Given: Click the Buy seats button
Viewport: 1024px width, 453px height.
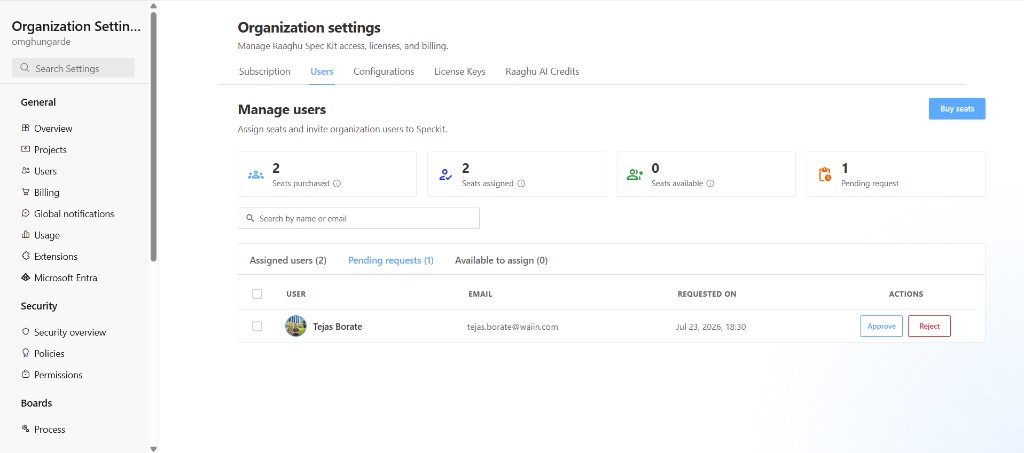Looking at the screenshot, I should (x=957, y=109).
